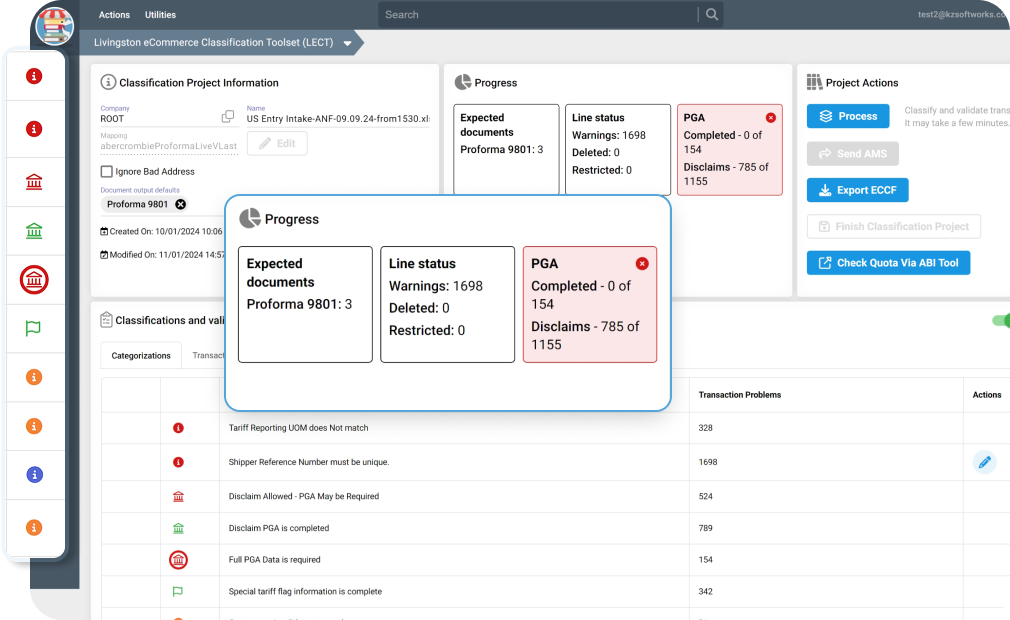Click the Export ECCF button
The image size is (1010, 620).
click(857, 190)
